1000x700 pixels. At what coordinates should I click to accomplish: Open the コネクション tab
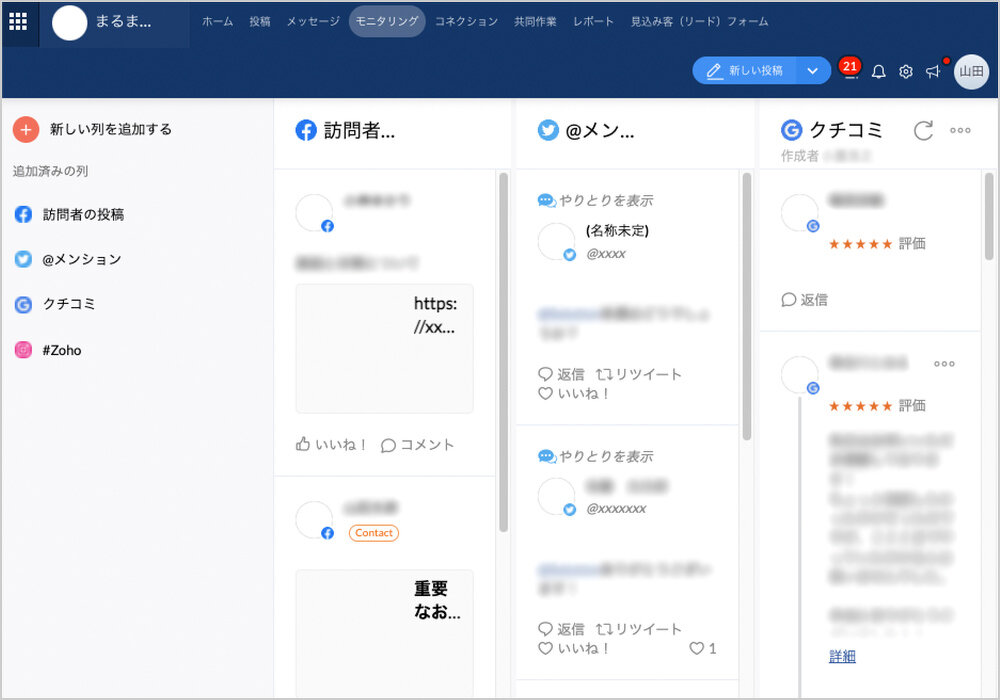pyautogui.click(x=466, y=22)
